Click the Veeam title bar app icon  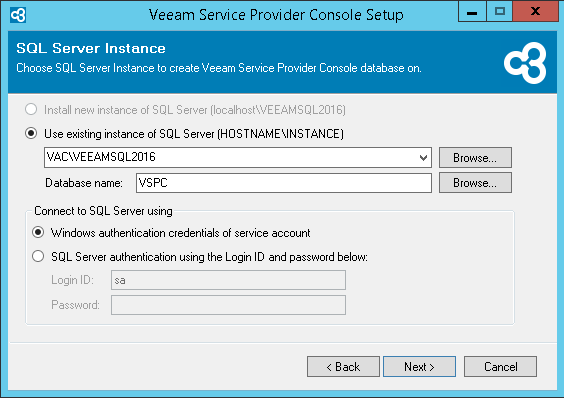click(x=18, y=15)
